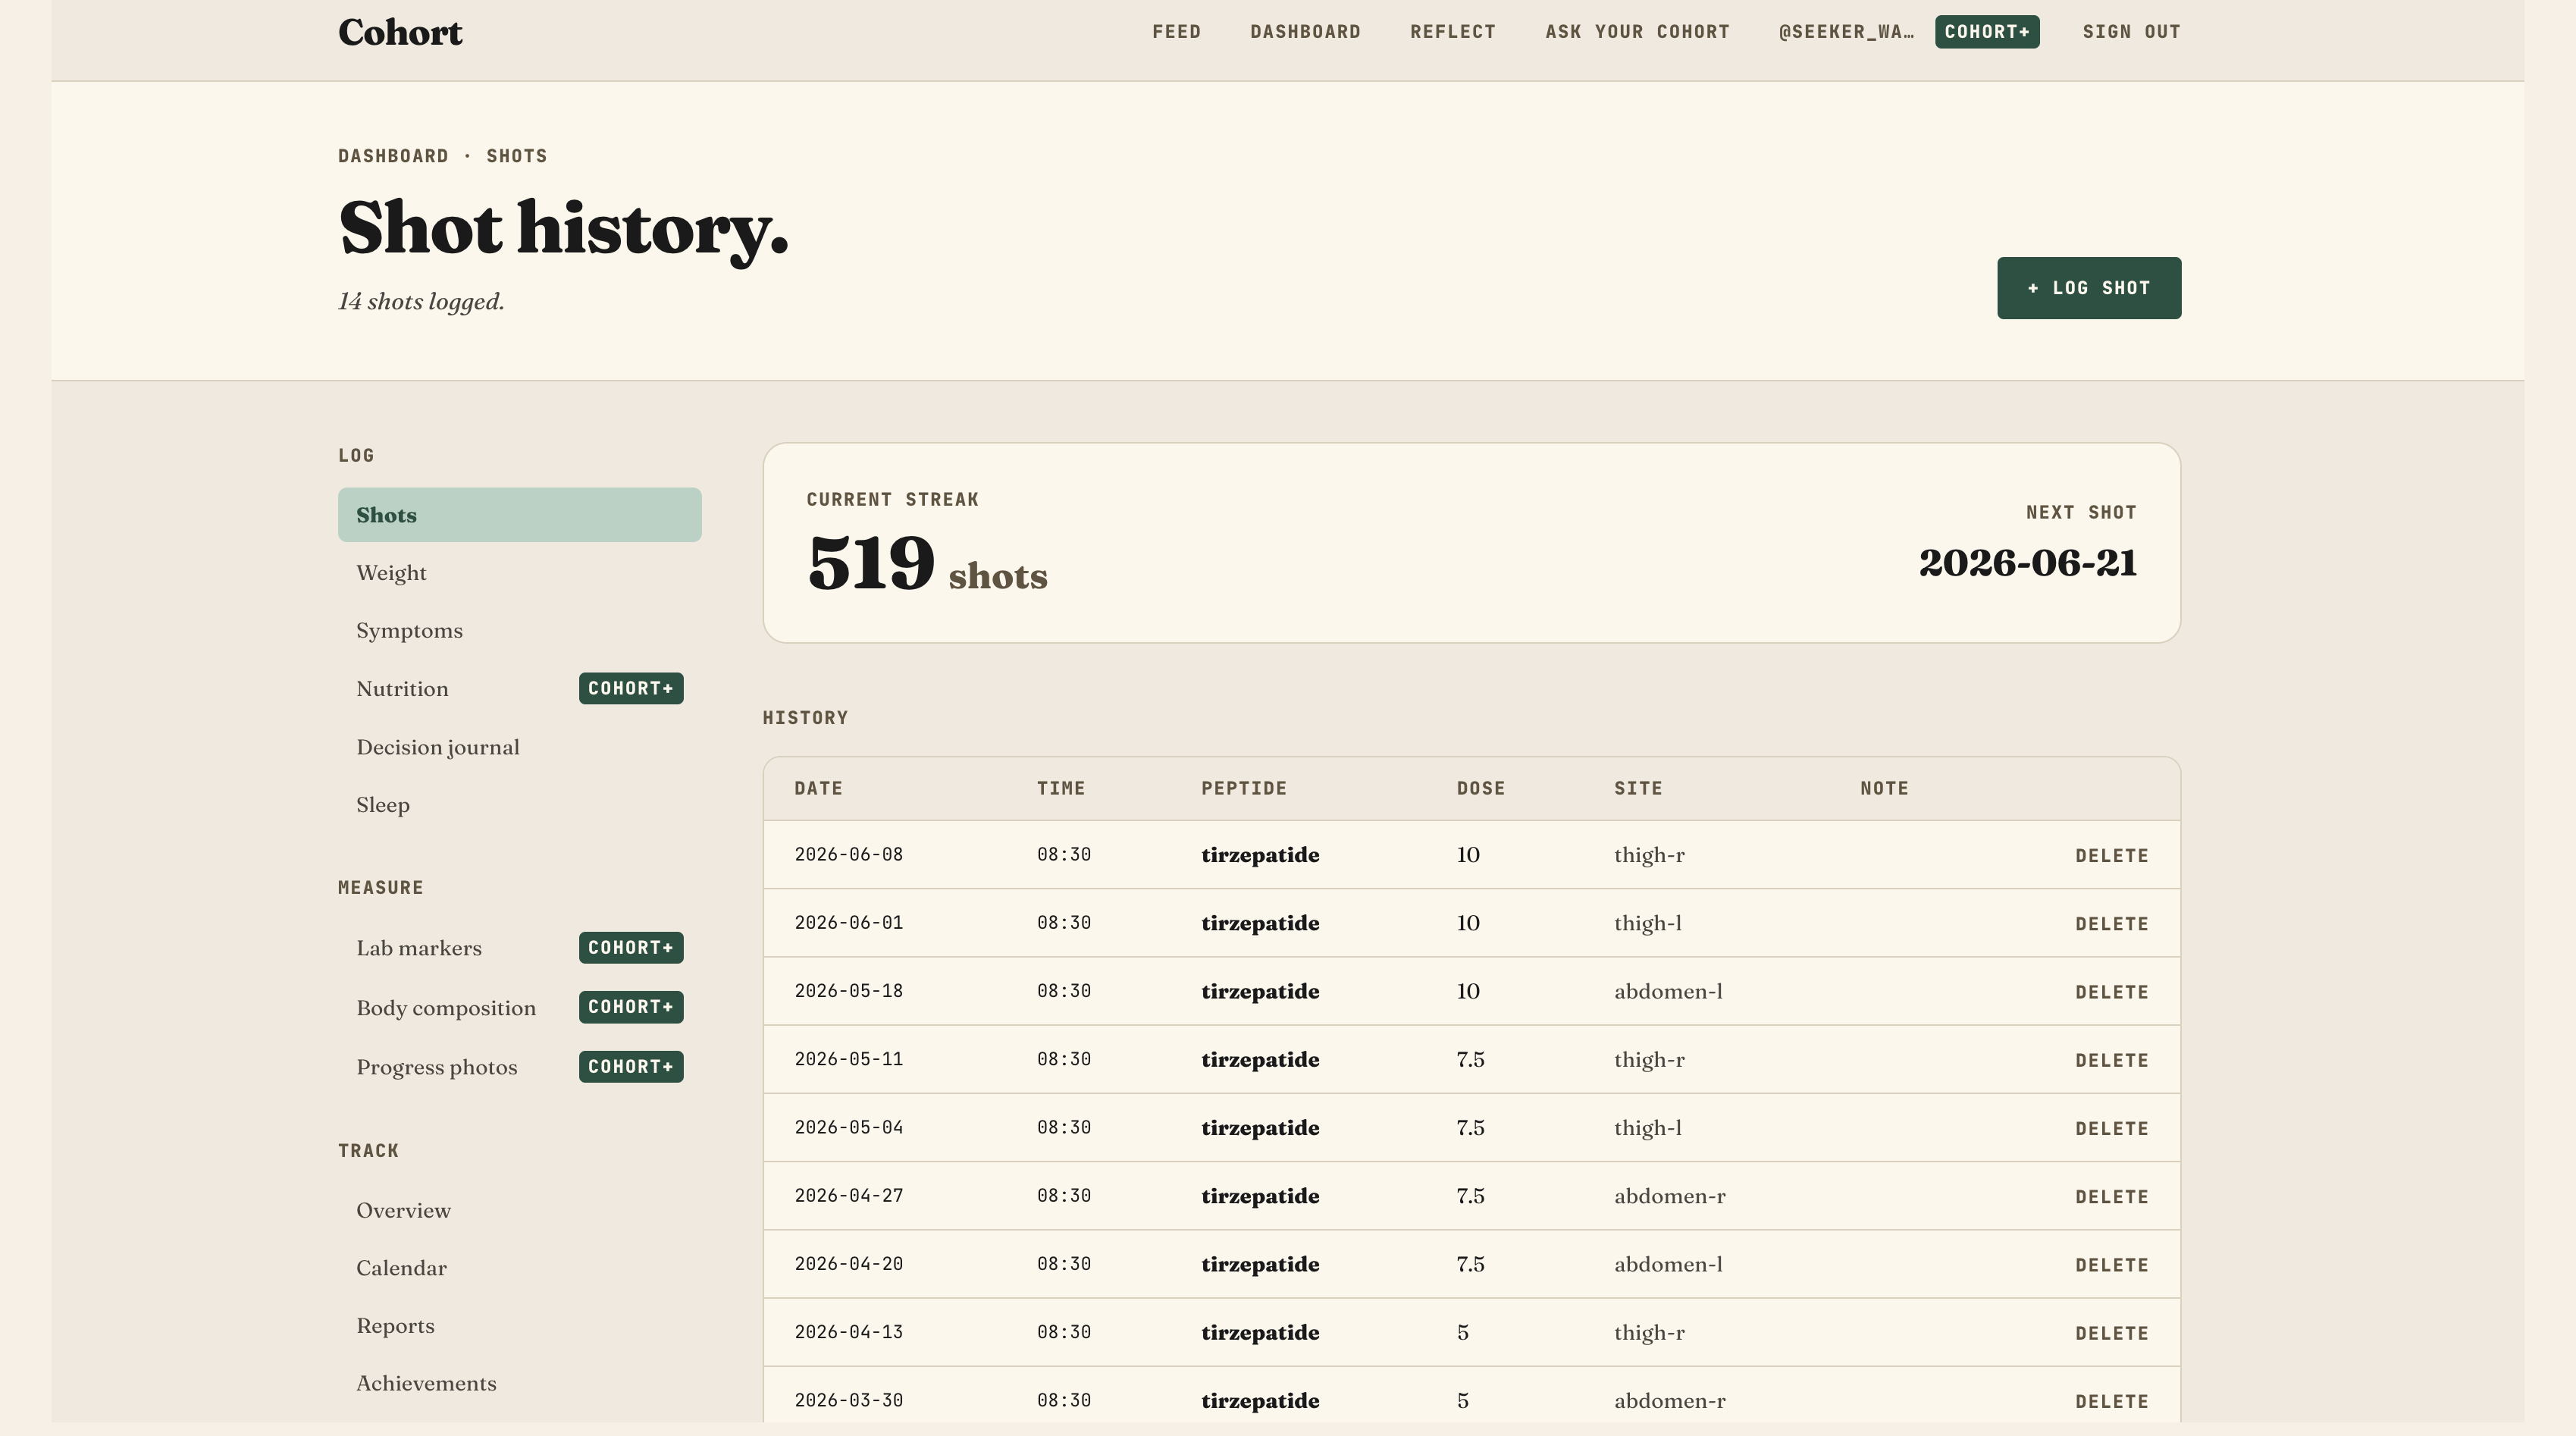Viewport: 2576px width, 1436px height.
Task: Click dose 5 in 2026-04-13 row
Action: click(1463, 1332)
